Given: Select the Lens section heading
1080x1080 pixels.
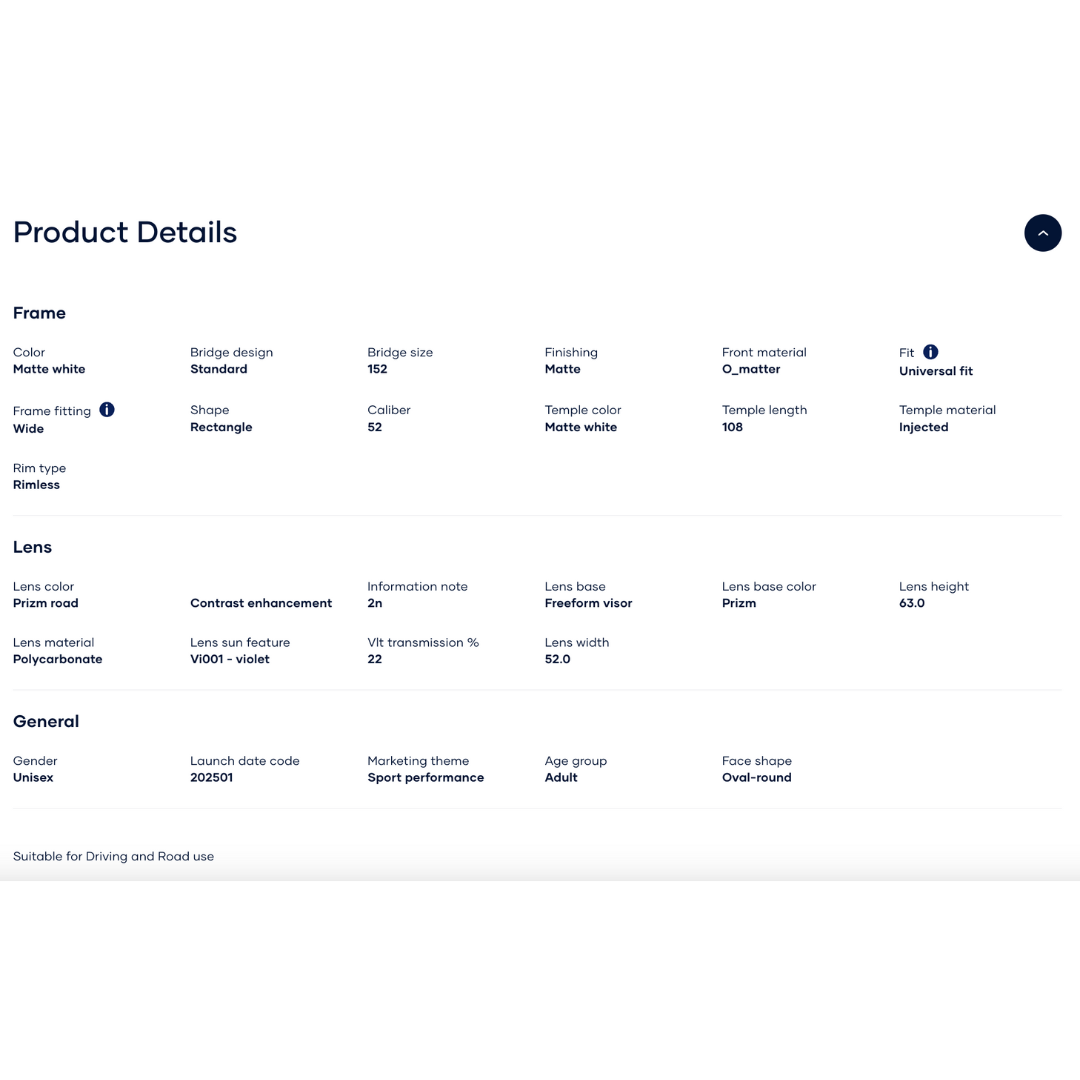Looking at the screenshot, I should pyautogui.click(x=32, y=547).
